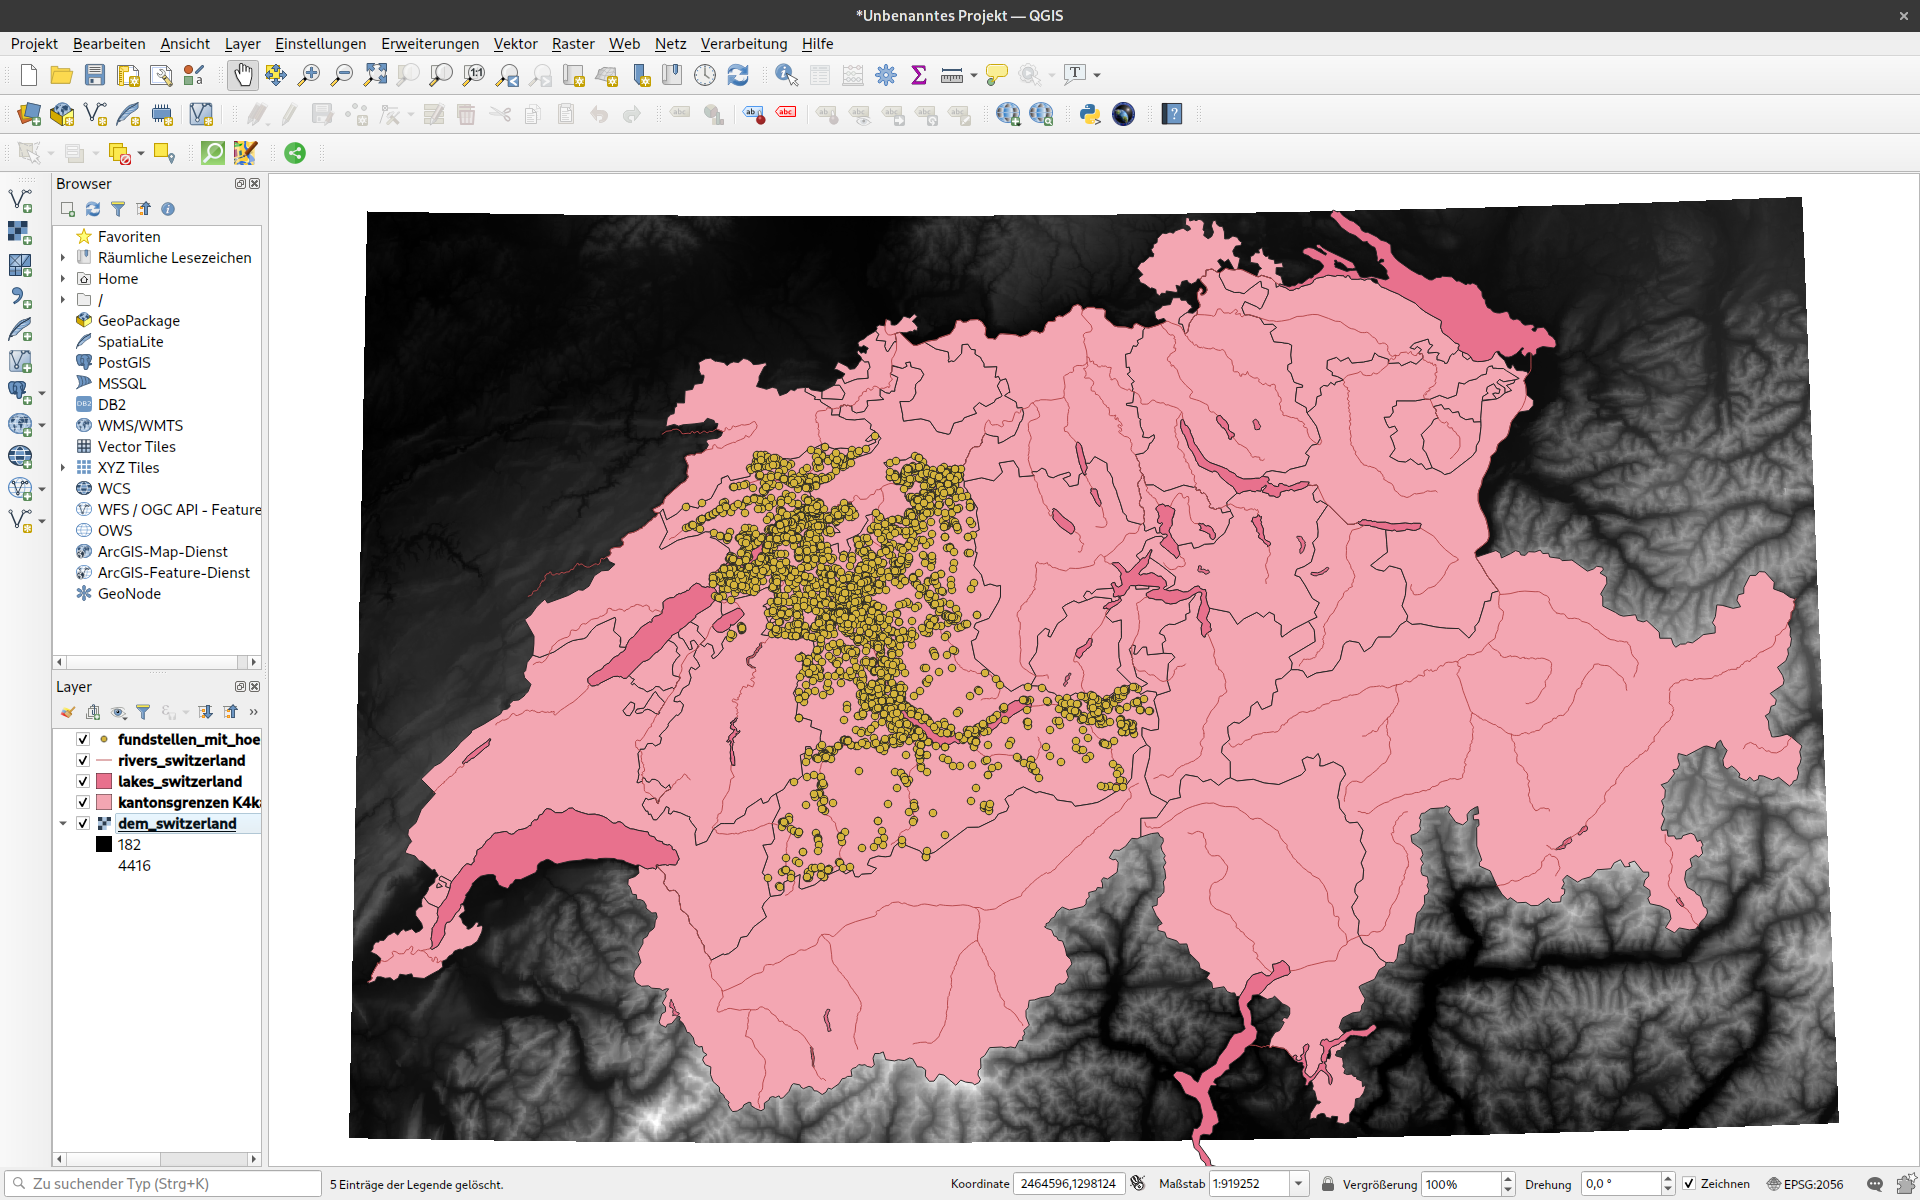Click the Refresh map canvas icon
Image resolution: width=1920 pixels, height=1200 pixels.
click(x=738, y=75)
